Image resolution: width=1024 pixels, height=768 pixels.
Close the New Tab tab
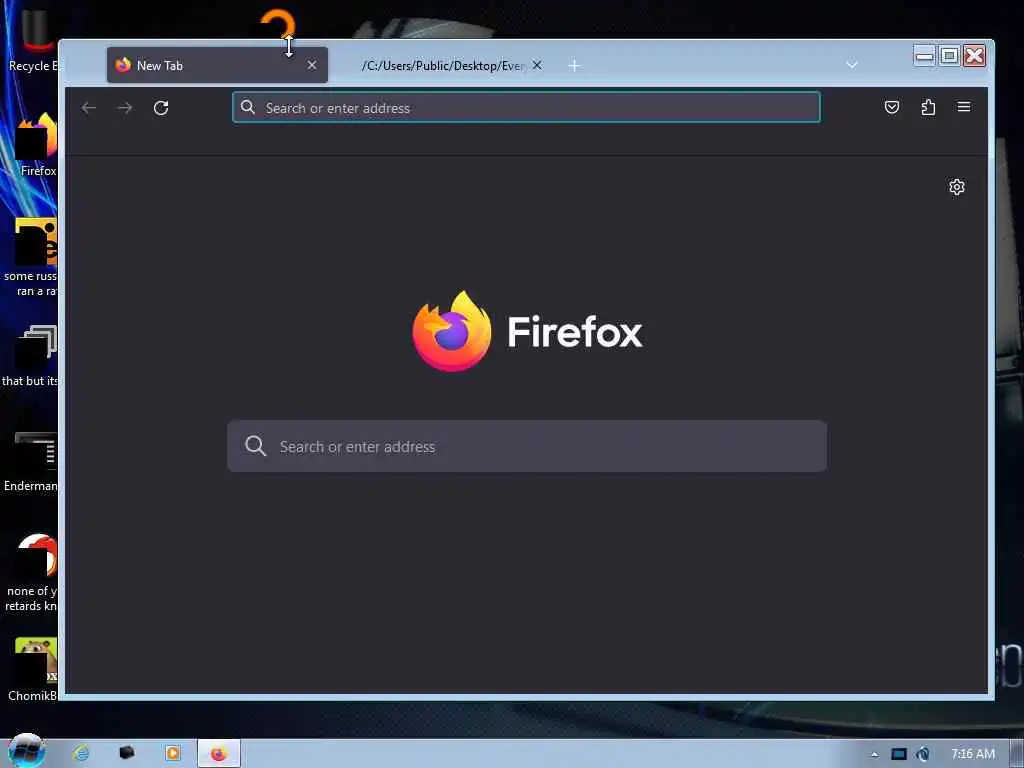312,65
